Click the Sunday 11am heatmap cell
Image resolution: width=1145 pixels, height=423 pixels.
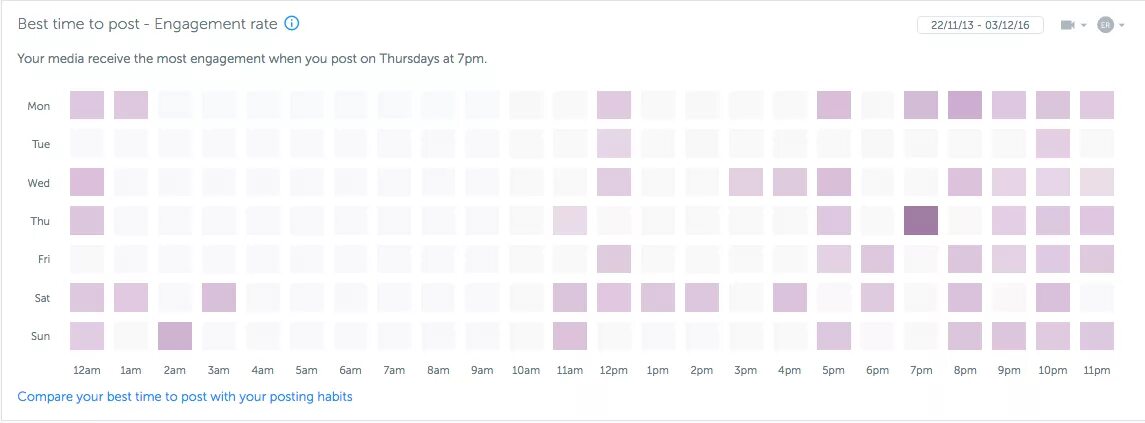(570, 336)
